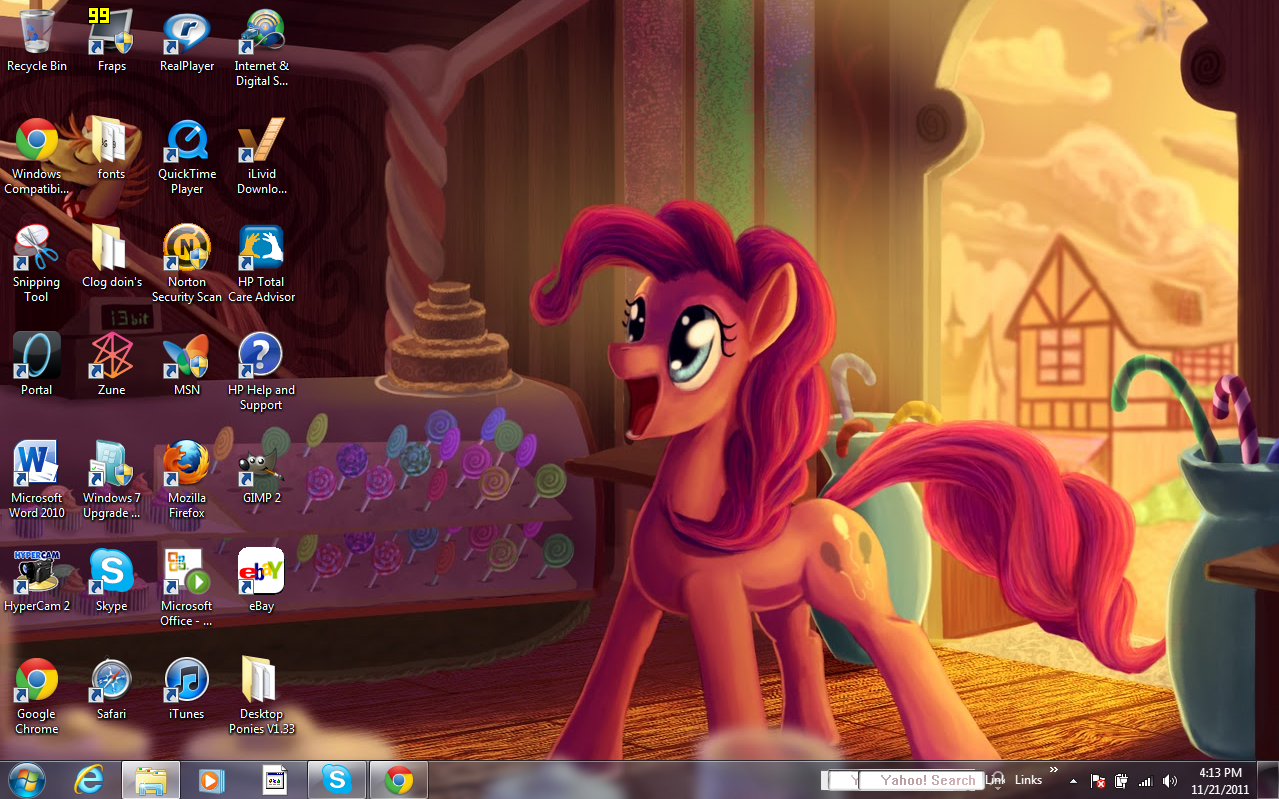The height and width of the screenshot is (799, 1279).
Task: Start HyperCam 2
Action: point(37,571)
